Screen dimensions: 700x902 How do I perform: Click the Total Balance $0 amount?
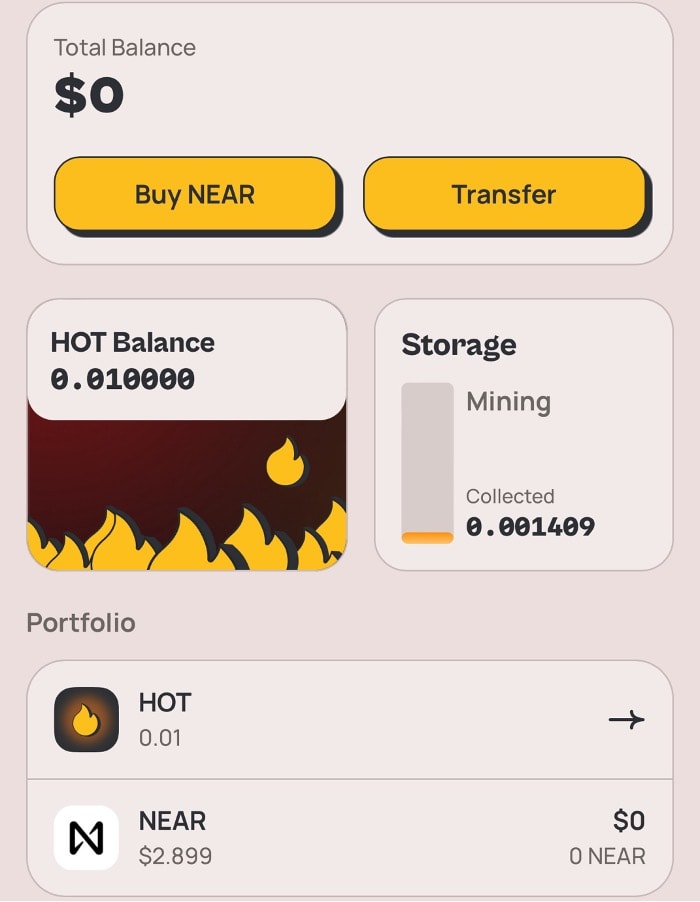coord(88,95)
